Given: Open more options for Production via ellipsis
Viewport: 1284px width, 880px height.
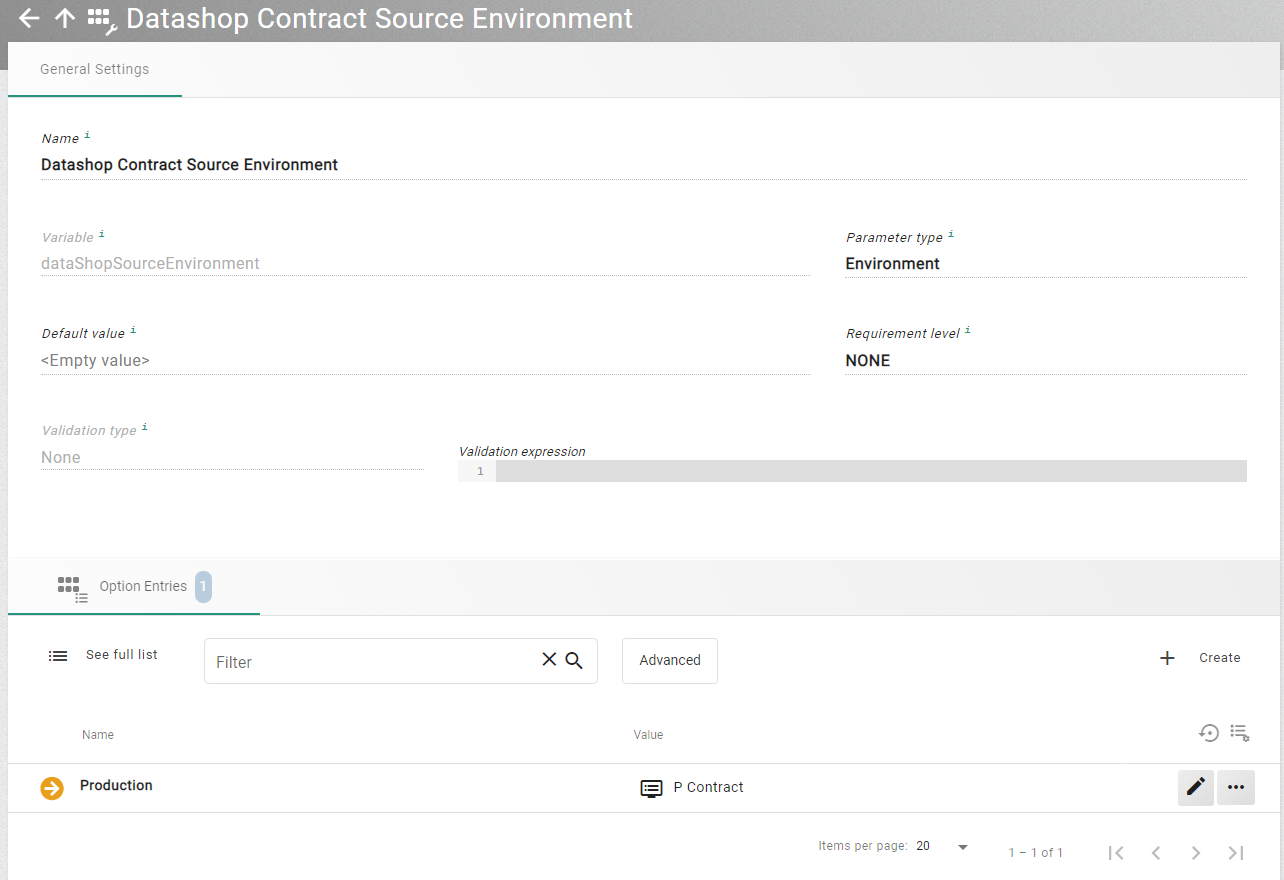Looking at the screenshot, I should (1235, 787).
